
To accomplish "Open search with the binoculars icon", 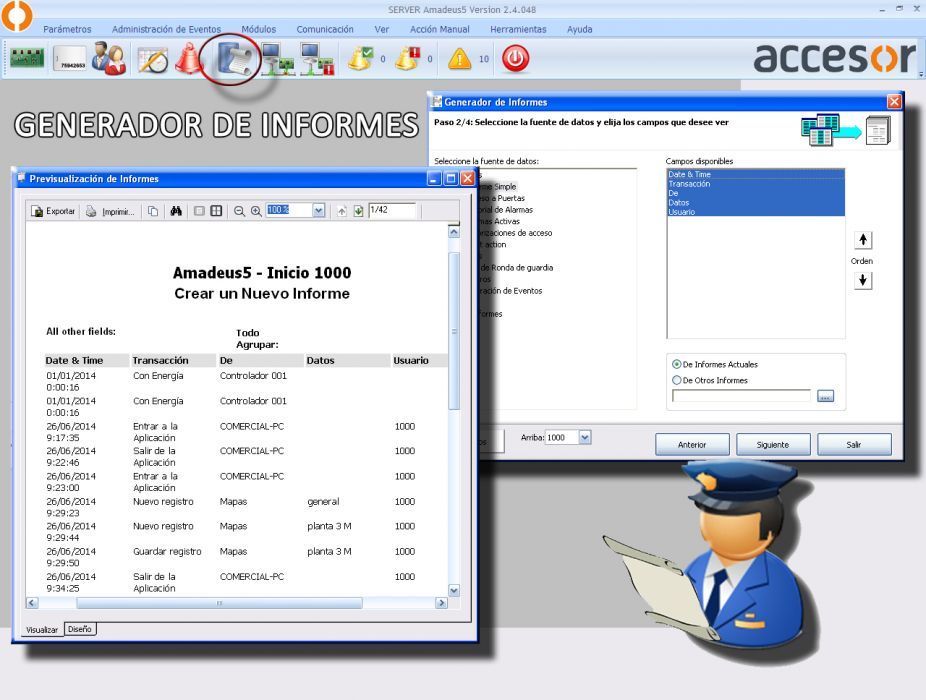I will [x=176, y=211].
